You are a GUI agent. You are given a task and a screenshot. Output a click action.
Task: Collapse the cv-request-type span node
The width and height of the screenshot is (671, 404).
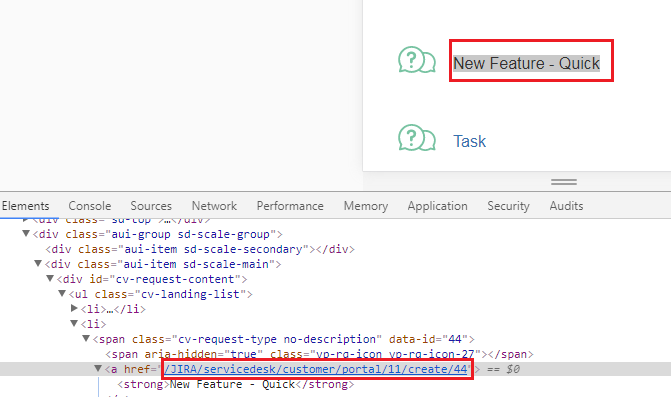(x=86, y=339)
